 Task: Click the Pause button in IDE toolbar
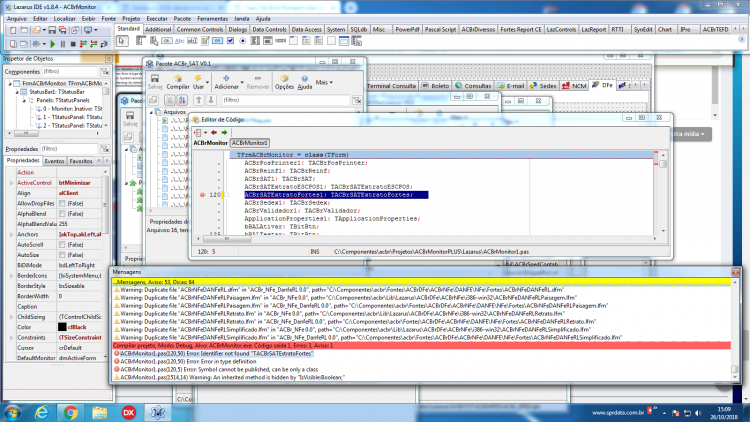[x=63, y=44]
